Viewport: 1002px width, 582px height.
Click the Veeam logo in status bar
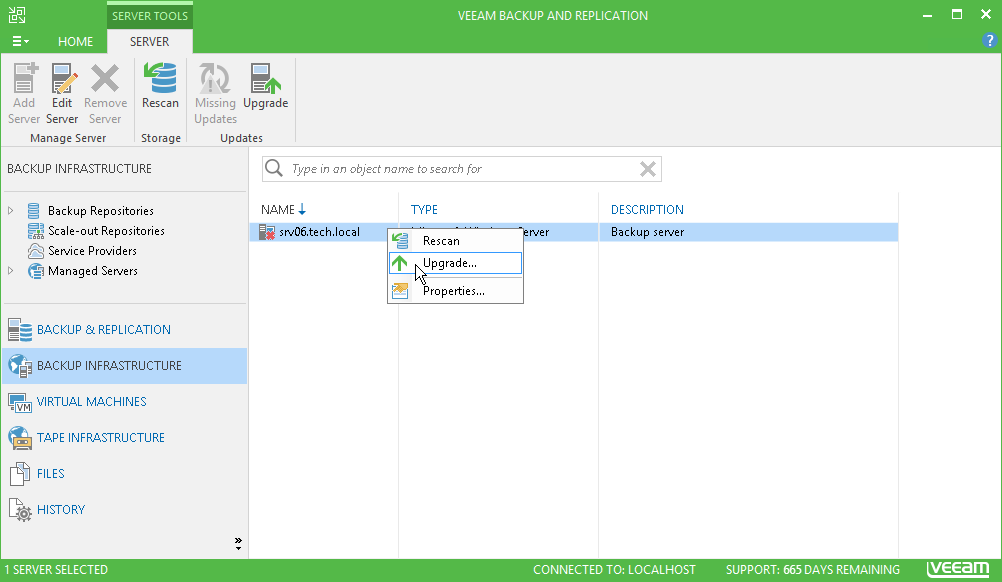click(958, 568)
